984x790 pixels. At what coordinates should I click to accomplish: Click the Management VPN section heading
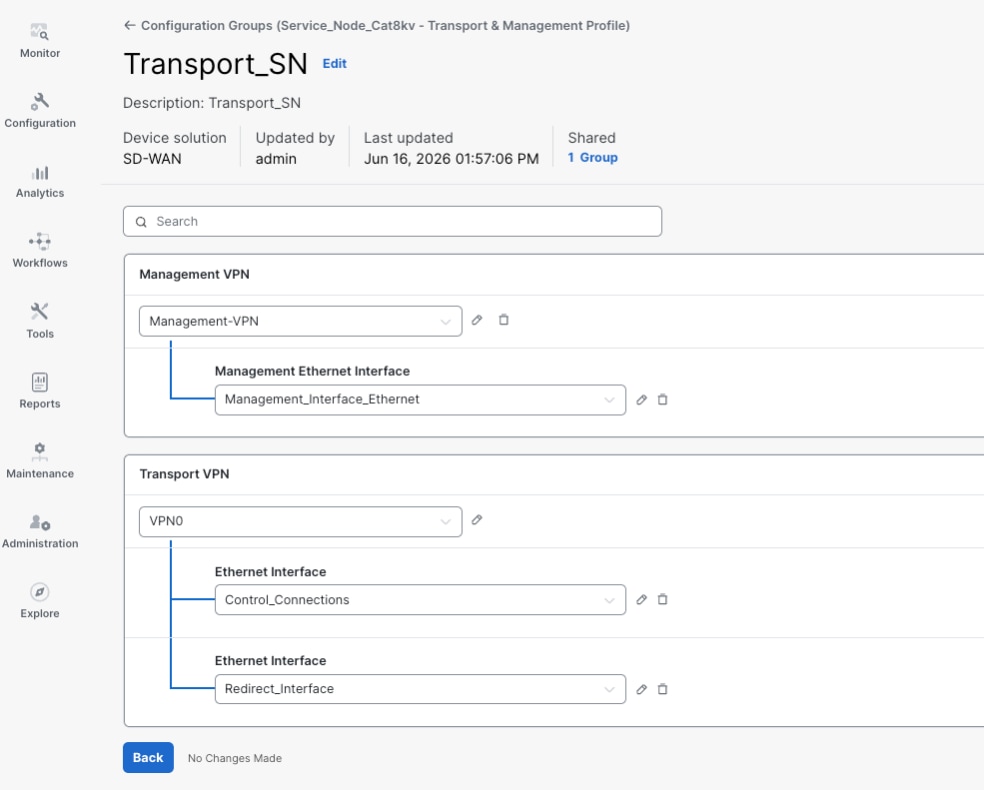(x=195, y=274)
